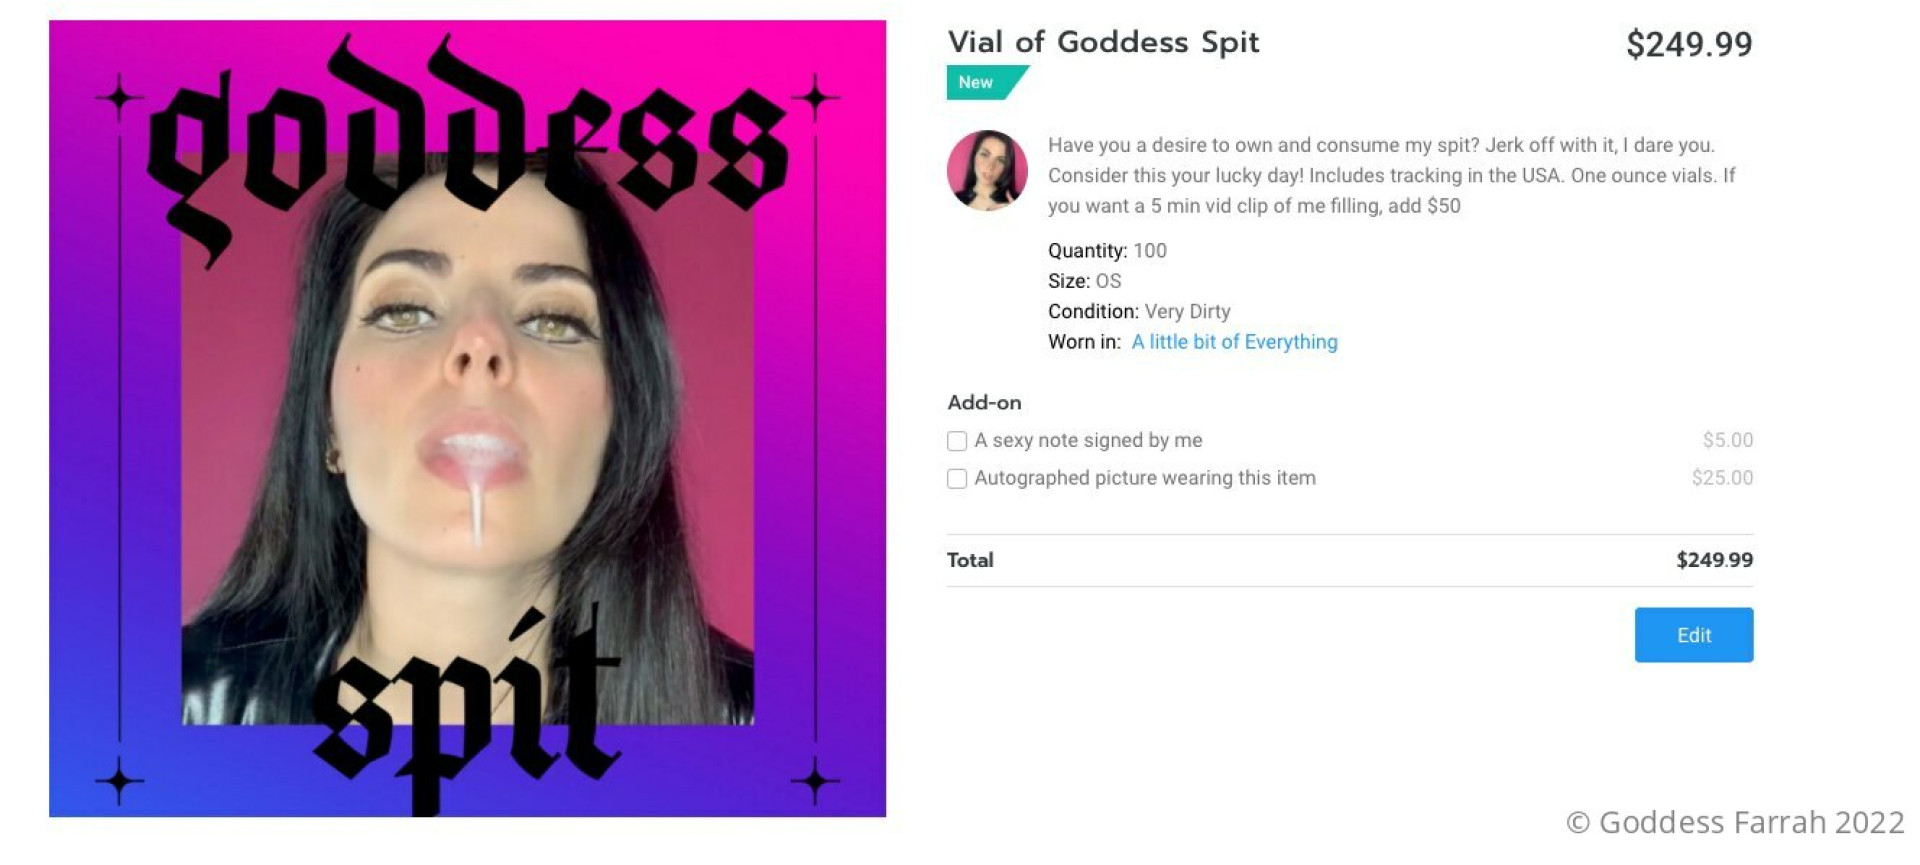Click the $249.99 price at top right
Viewport: 1920px width, 865px height.
[x=1689, y=44]
